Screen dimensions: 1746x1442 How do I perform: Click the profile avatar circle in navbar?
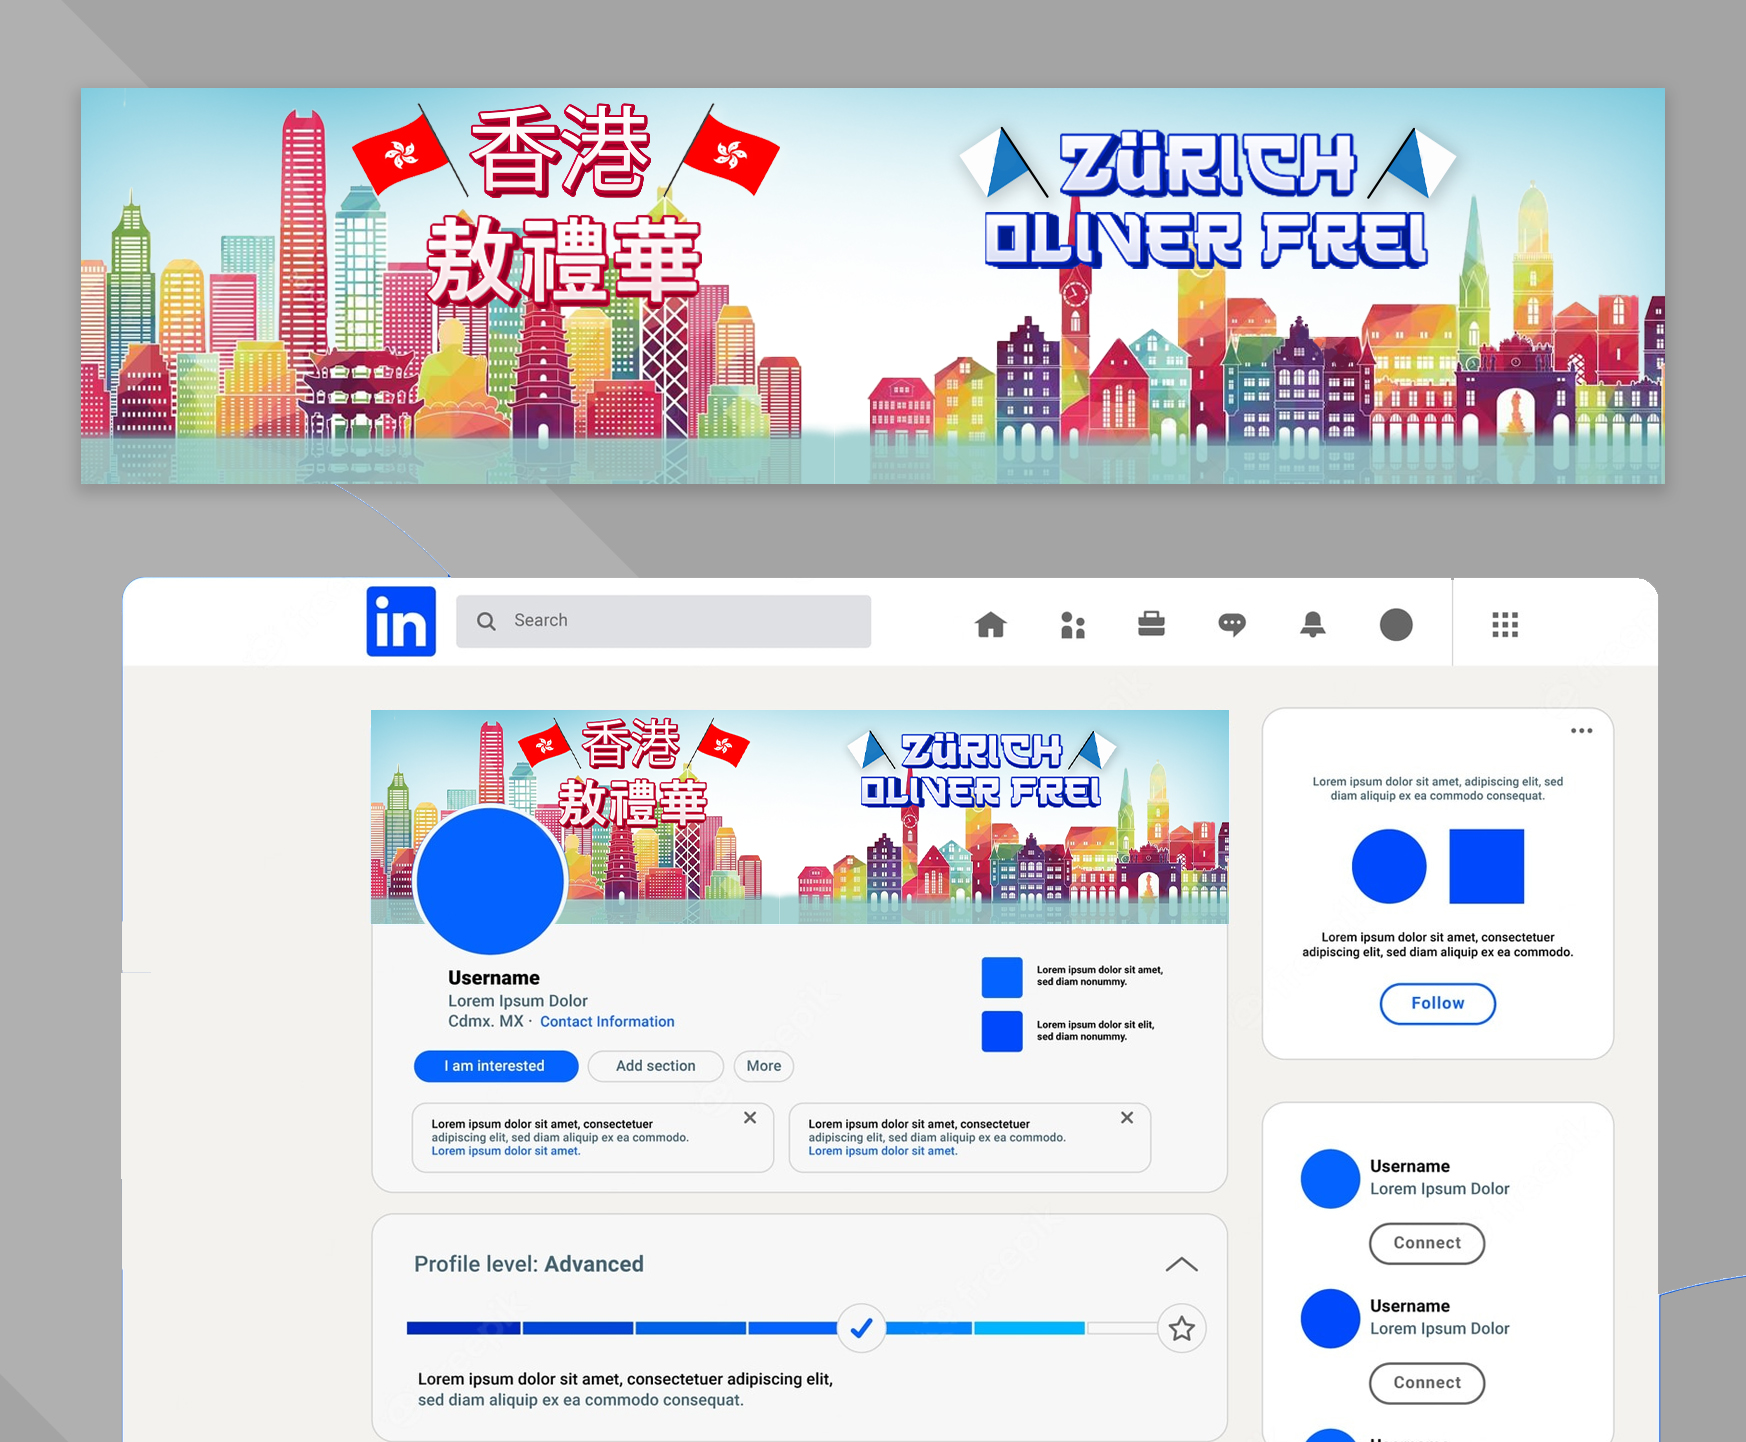click(1396, 625)
